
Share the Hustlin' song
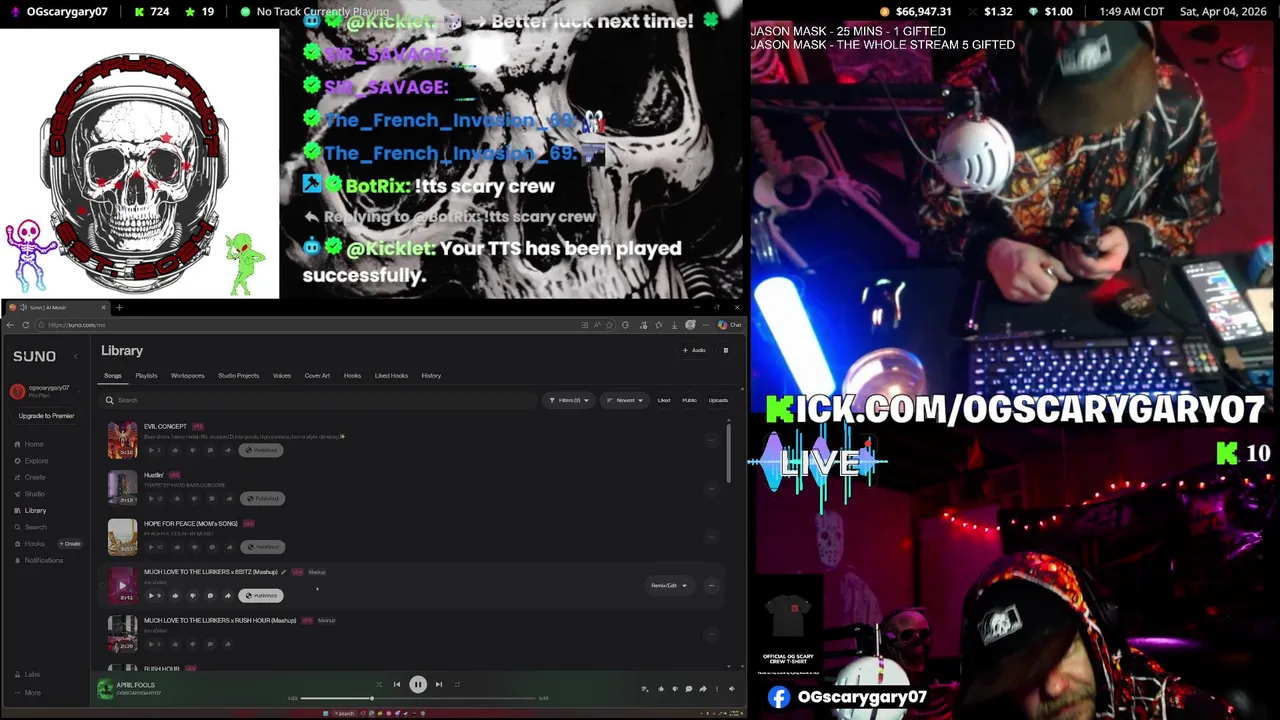(228, 498)
